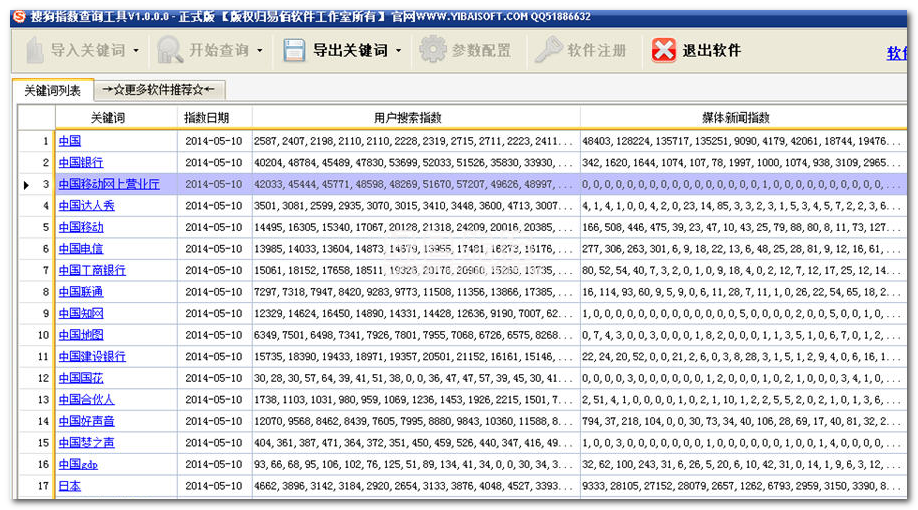
Task: Click media news index cell starting 342, 1620
Action: (x=744, y=163)
